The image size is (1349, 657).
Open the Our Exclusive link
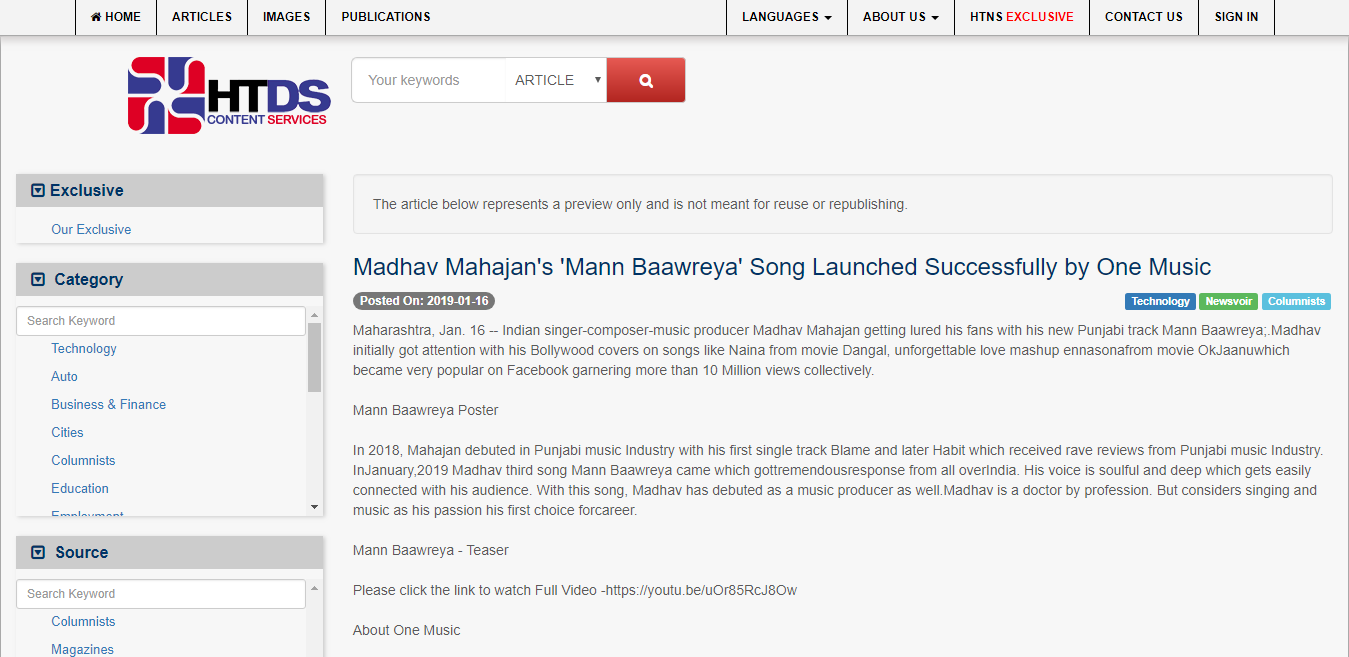(91, 229)
